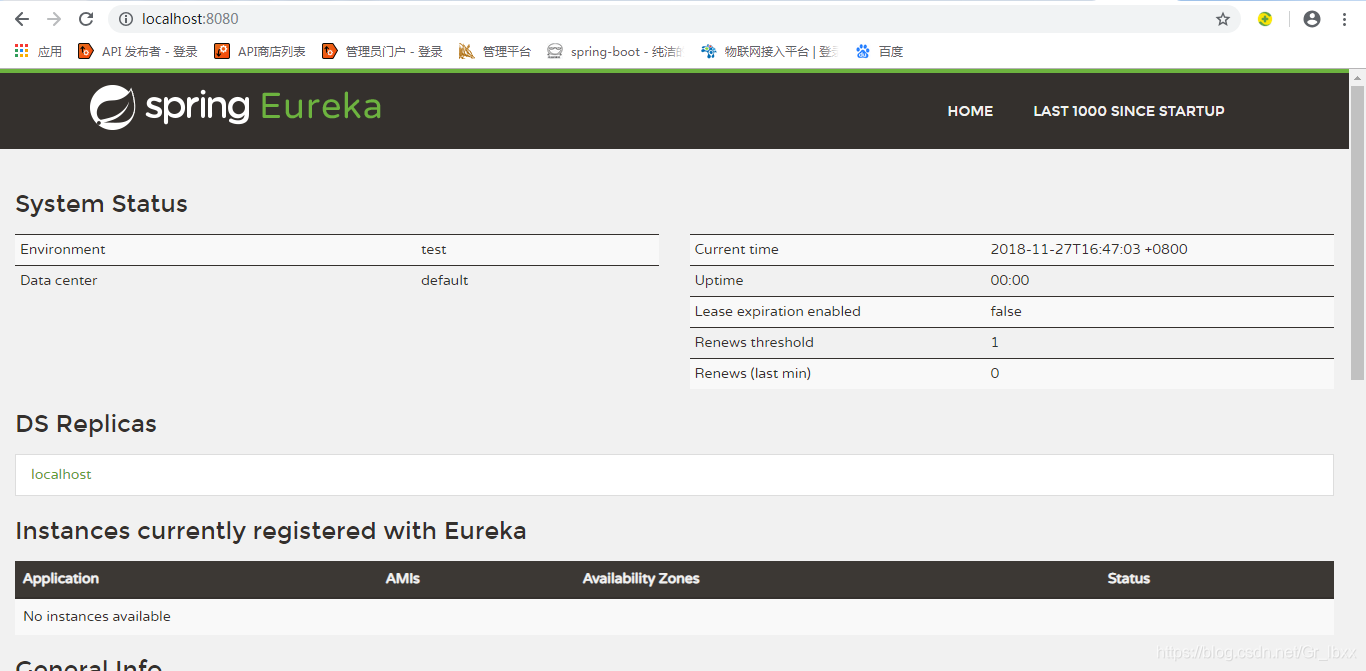
Task: Select the Current time value 2018-11-27T16:47:03
Action: click(1089, 249)
